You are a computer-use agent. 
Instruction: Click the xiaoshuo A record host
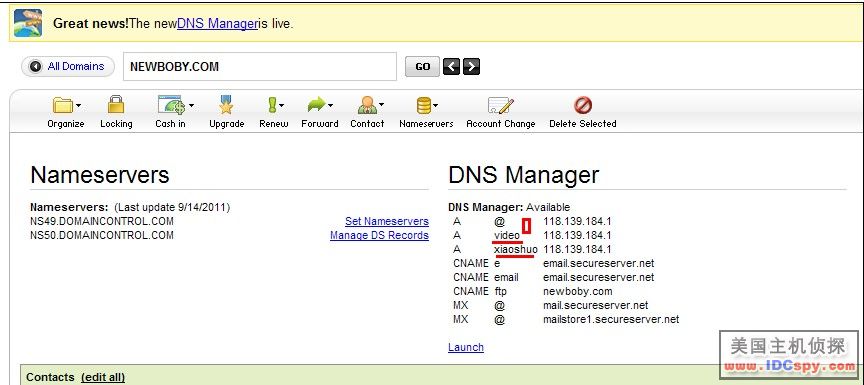pyautogui.click(x=516, y=249)
